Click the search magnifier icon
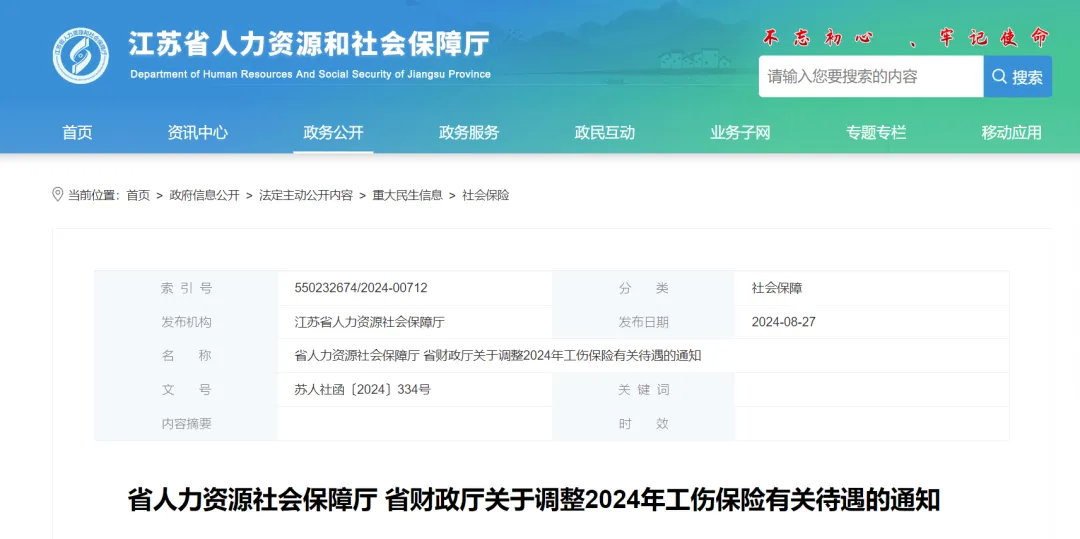This screenshot has height=539, width=1080. [999, 77]
